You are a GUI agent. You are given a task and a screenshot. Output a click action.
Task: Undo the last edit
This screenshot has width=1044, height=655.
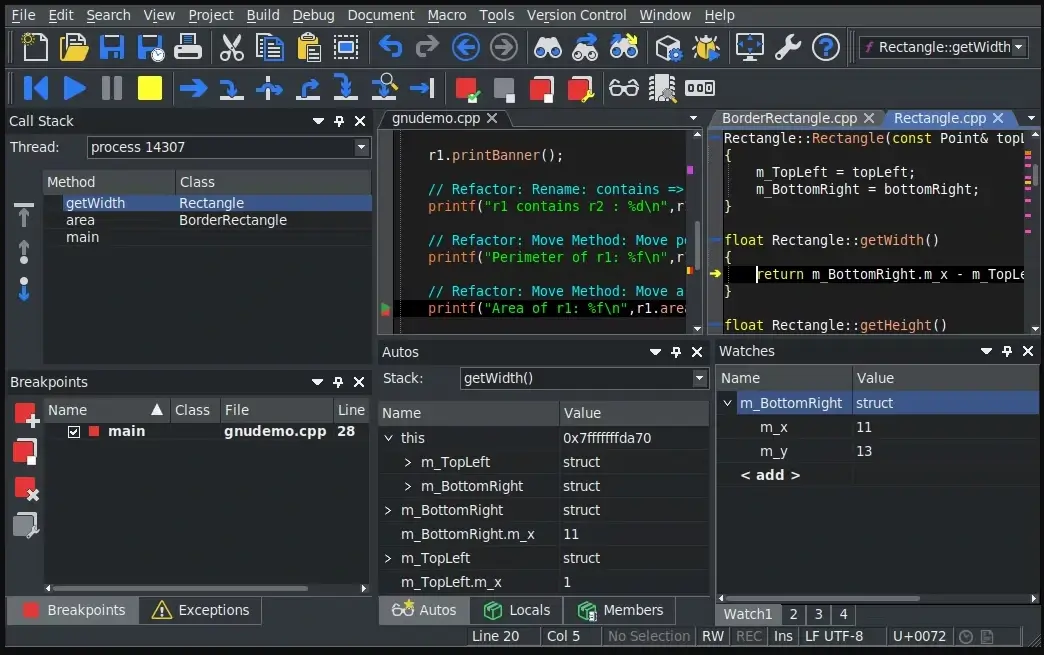[390, 47]
